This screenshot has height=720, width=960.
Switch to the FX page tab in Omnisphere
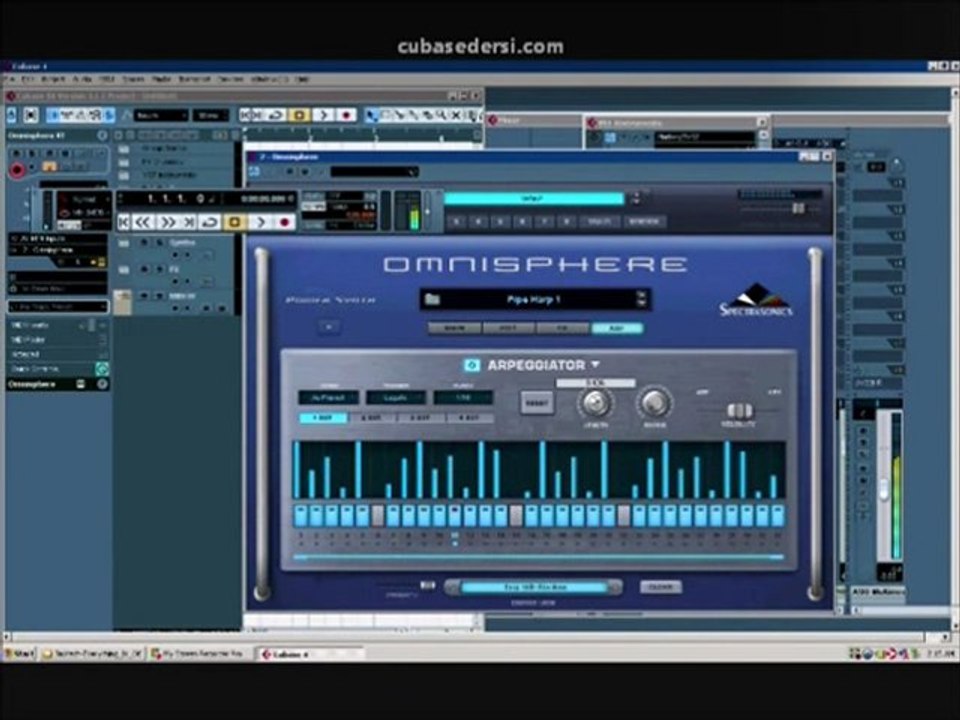(x=563, y=329)
